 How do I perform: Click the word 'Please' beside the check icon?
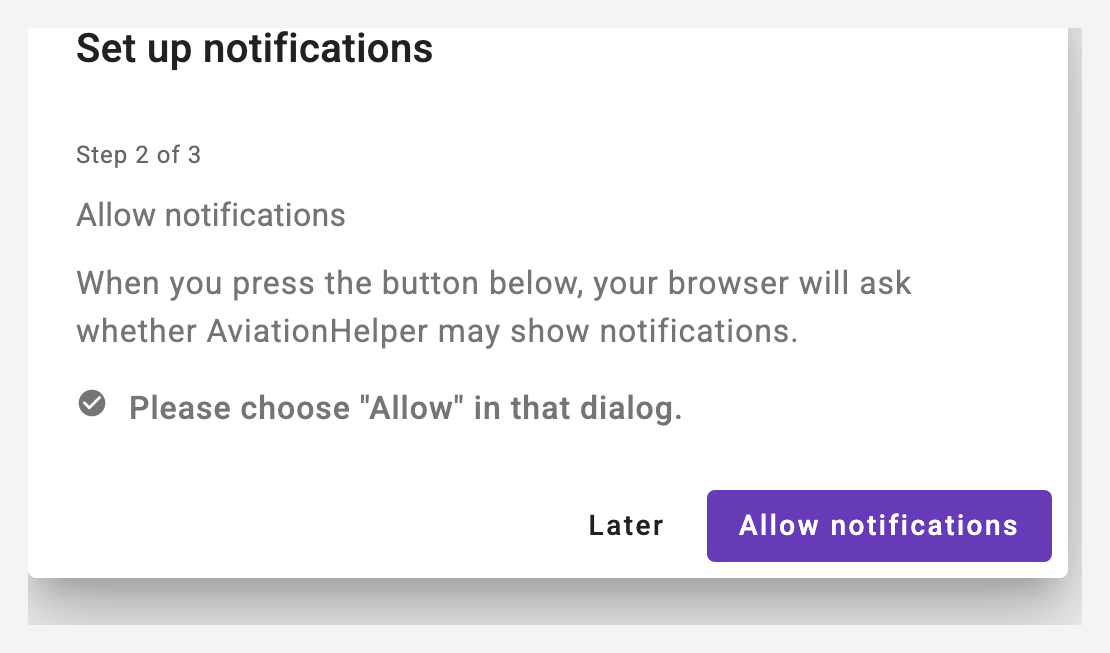coord(180,408)
